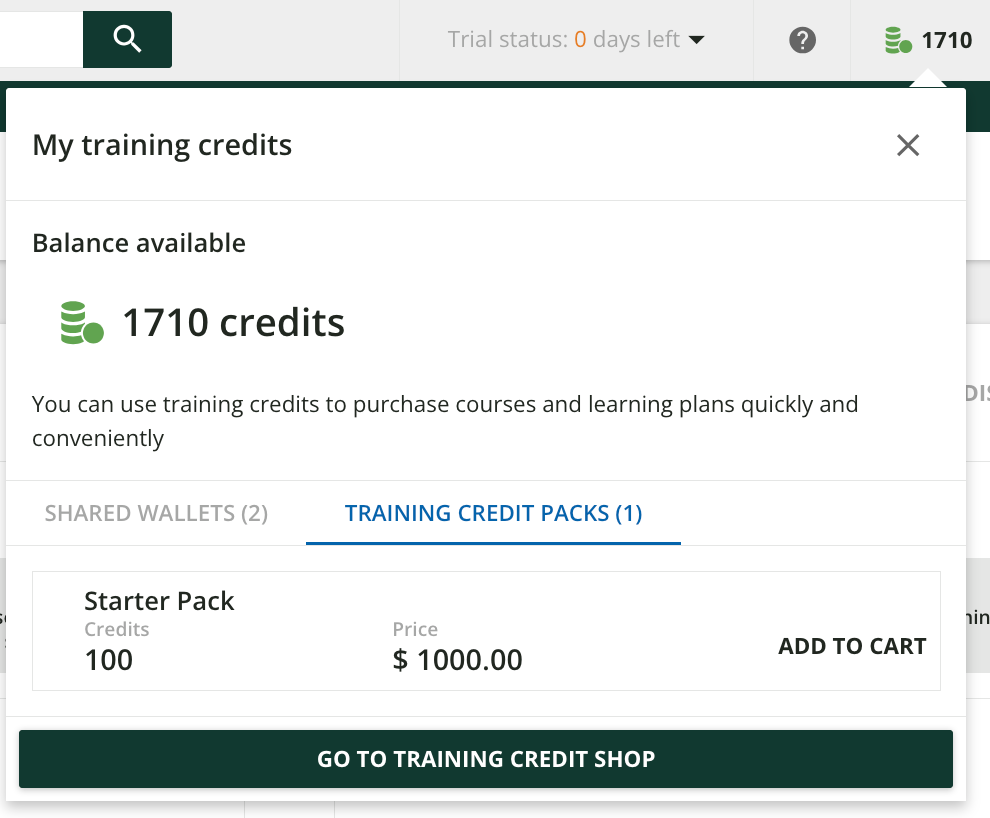This screenshot has width=990, height=818.
Task: Open help via question mark icon
Action: pos(802,40)
